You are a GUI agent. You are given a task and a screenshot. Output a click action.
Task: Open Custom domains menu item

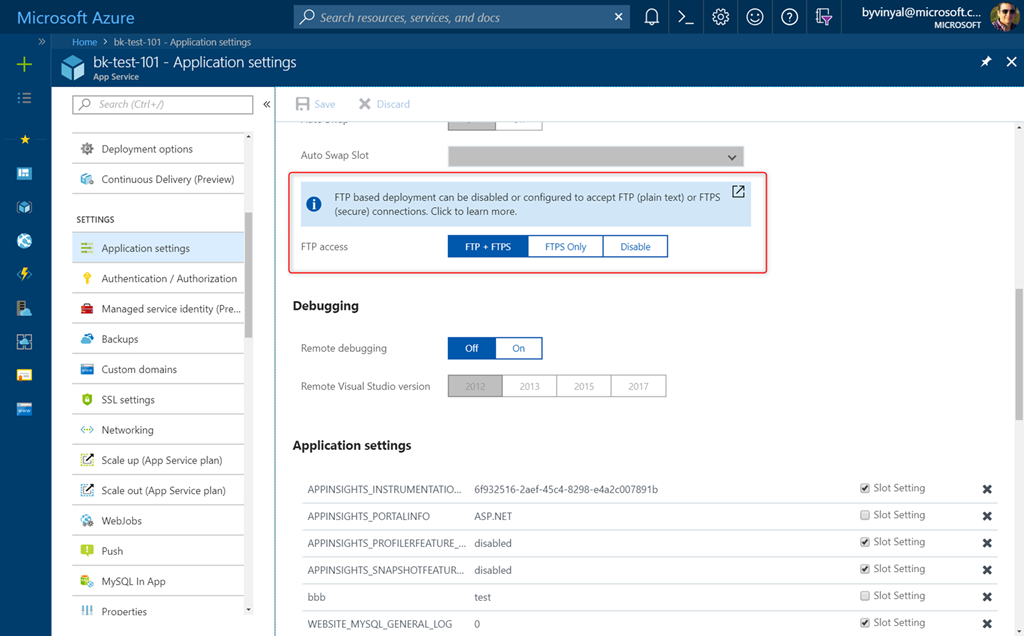[139, 369]
